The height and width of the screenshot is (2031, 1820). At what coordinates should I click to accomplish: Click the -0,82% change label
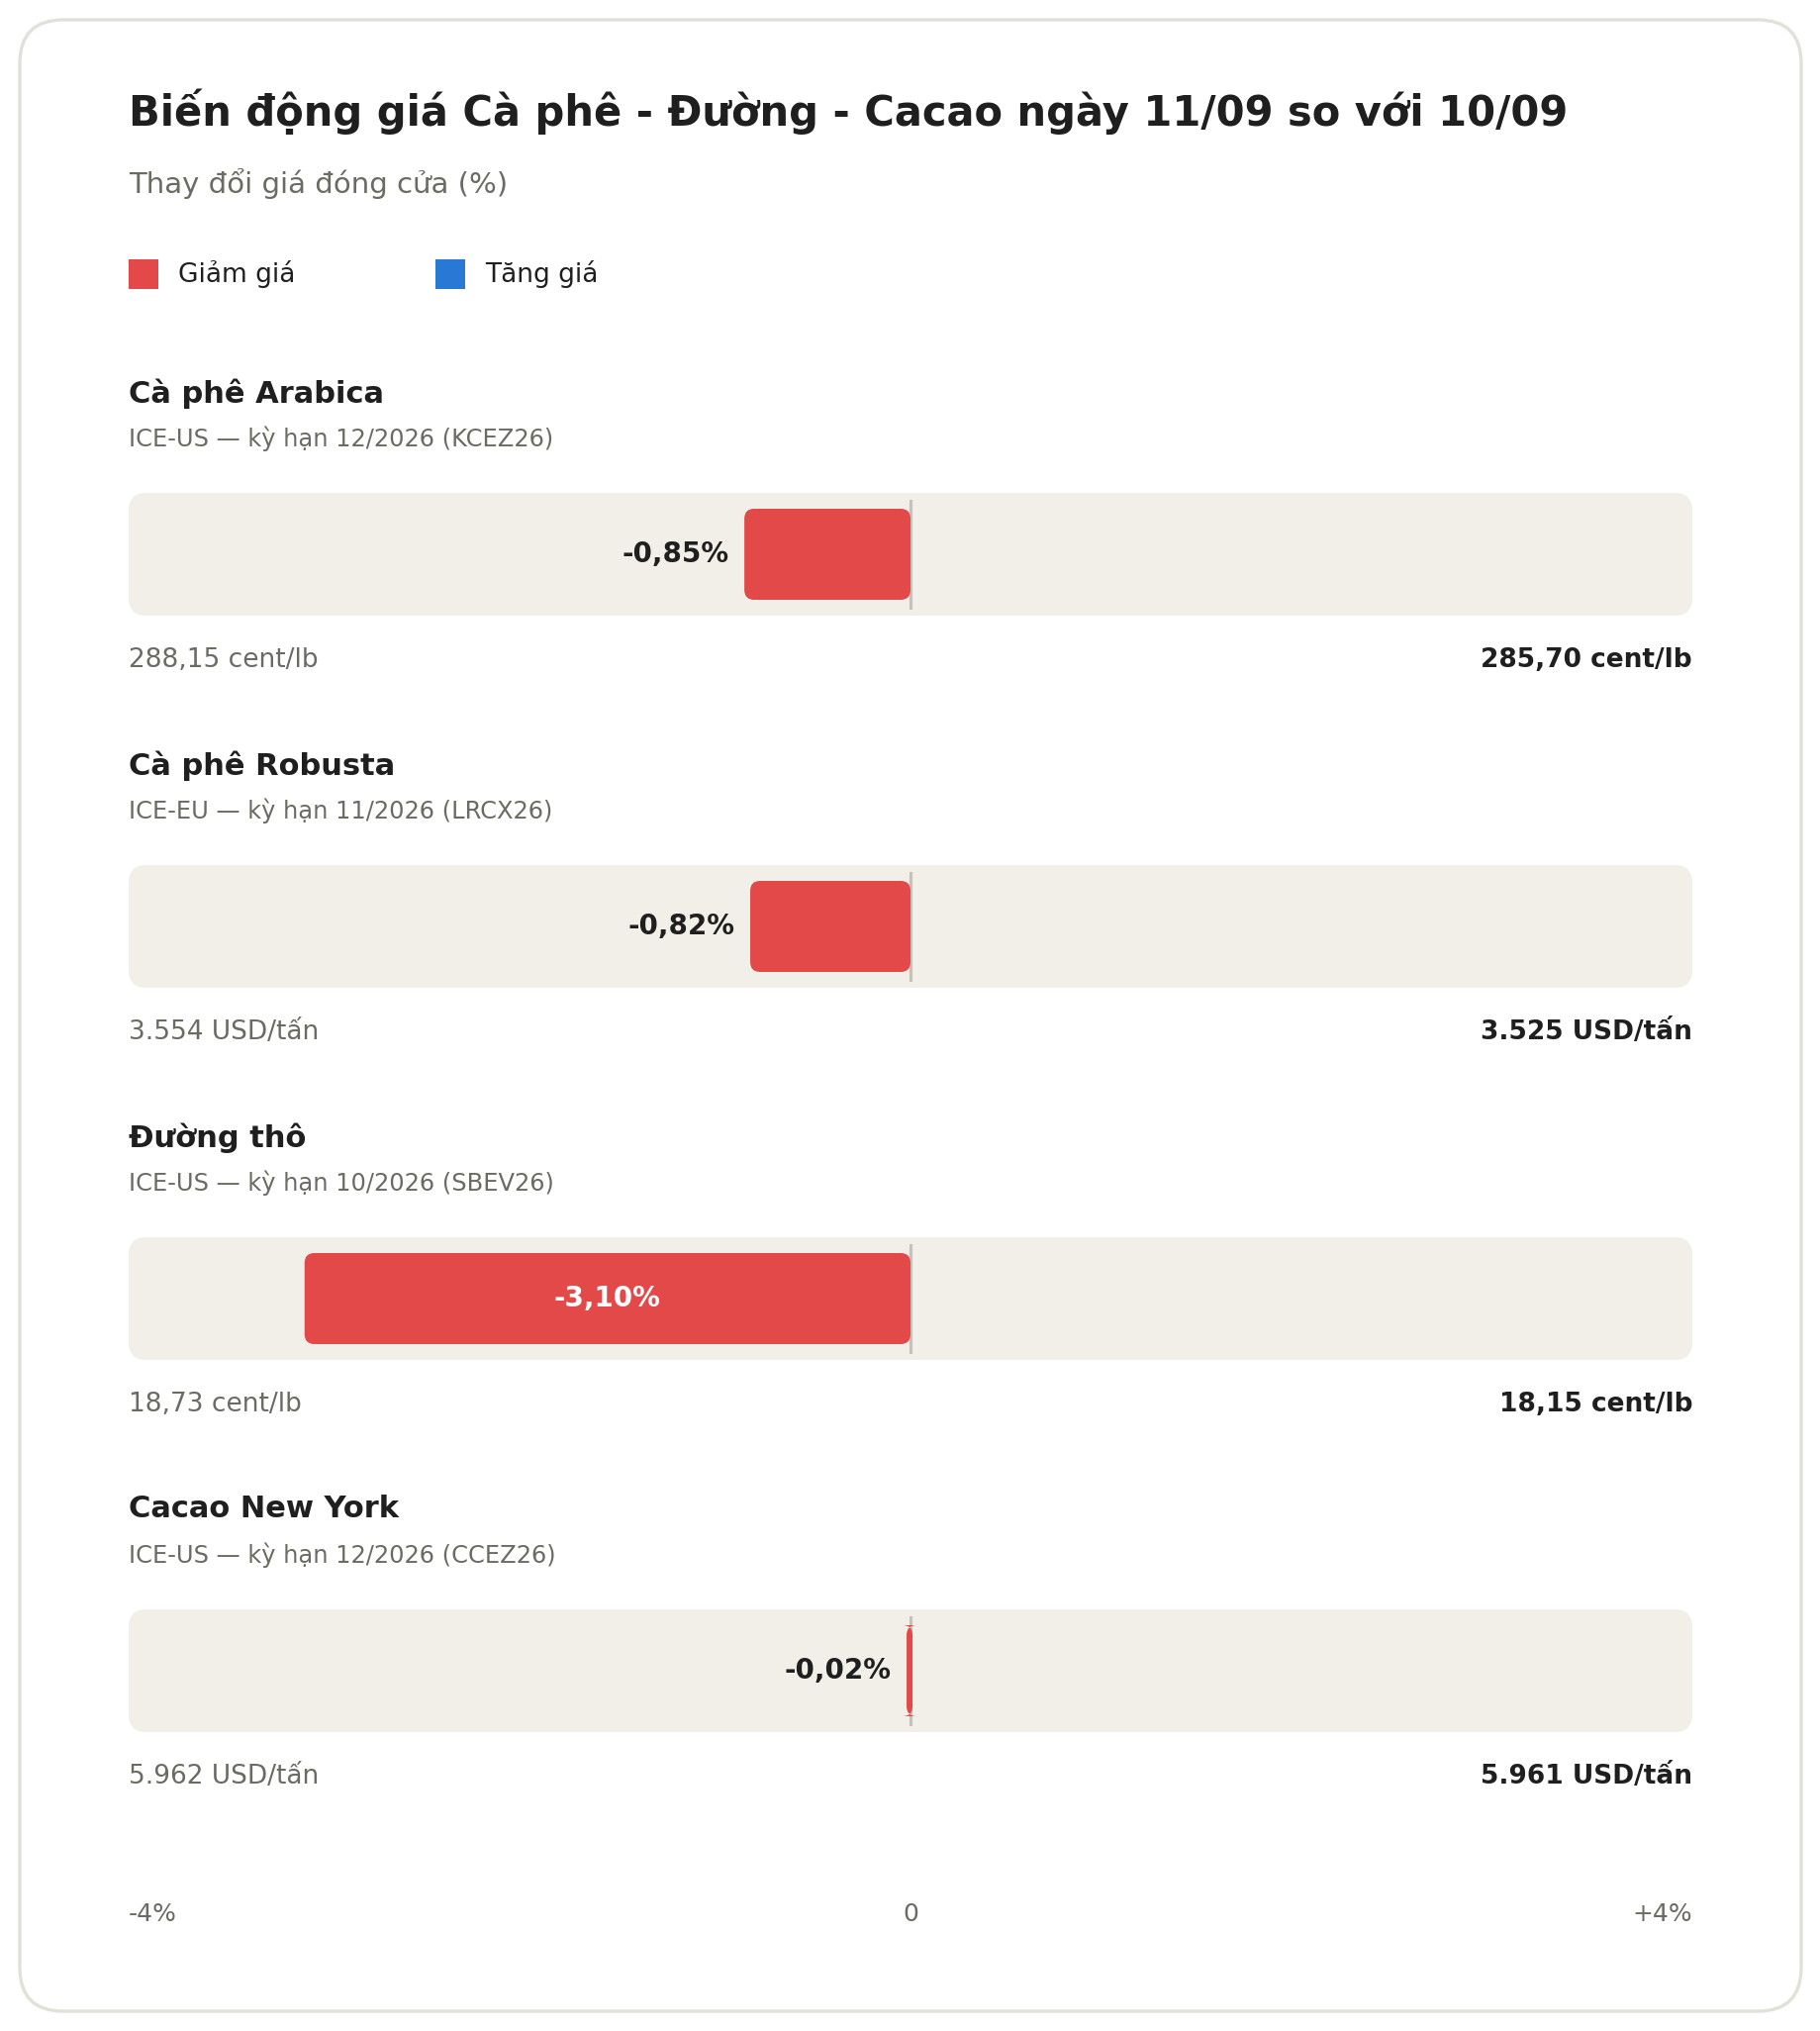point(681,926)
